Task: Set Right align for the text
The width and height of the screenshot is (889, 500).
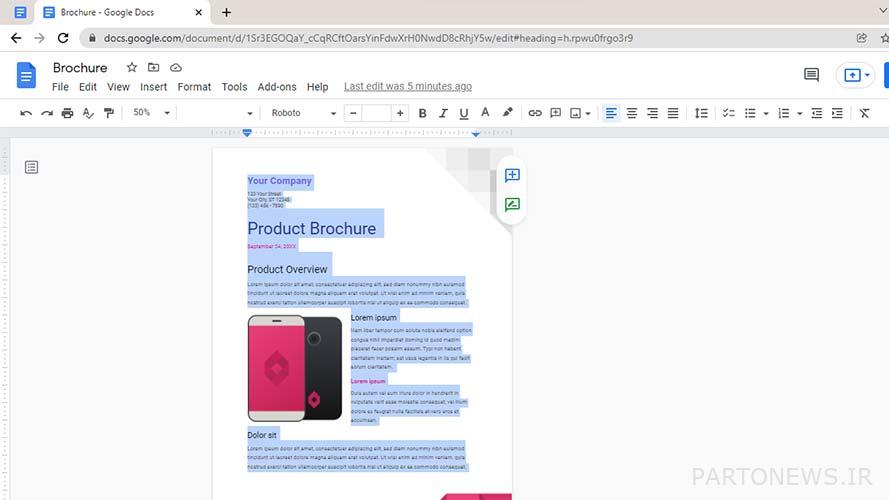Action: [x=652, y=113]
